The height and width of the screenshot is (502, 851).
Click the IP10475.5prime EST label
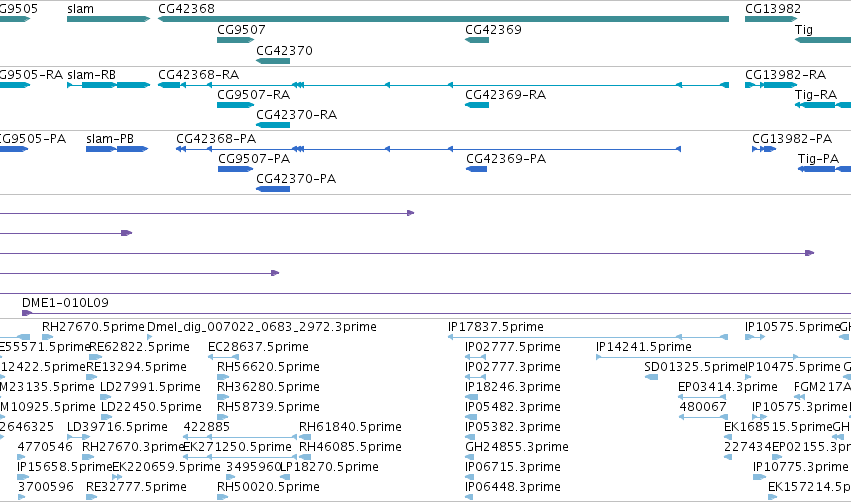pyautogui.click(x=793, y=367)
